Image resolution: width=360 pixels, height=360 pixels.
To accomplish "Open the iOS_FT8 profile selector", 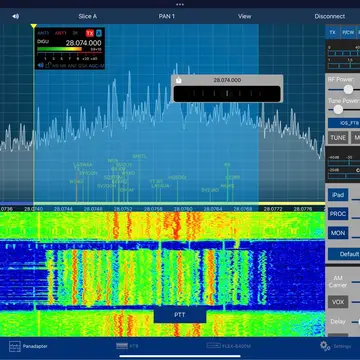I will pyautogui.click(x=344, y=123).
